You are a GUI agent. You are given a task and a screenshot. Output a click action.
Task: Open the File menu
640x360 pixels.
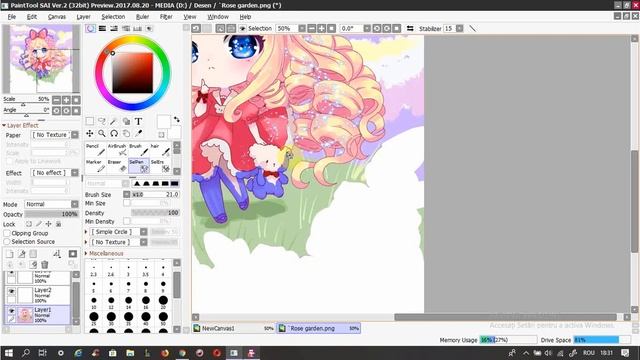tap(11, 17)
